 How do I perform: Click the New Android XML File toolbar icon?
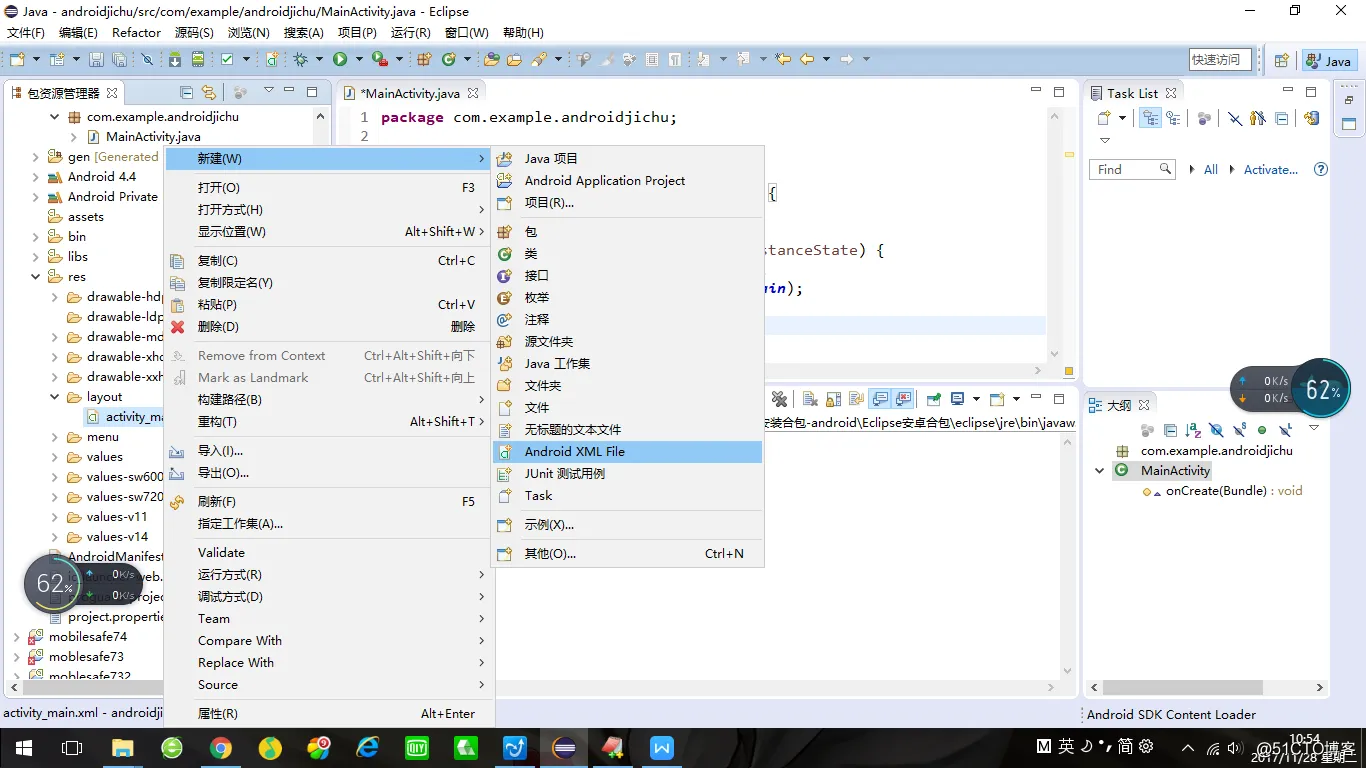(x=272, y=60)
